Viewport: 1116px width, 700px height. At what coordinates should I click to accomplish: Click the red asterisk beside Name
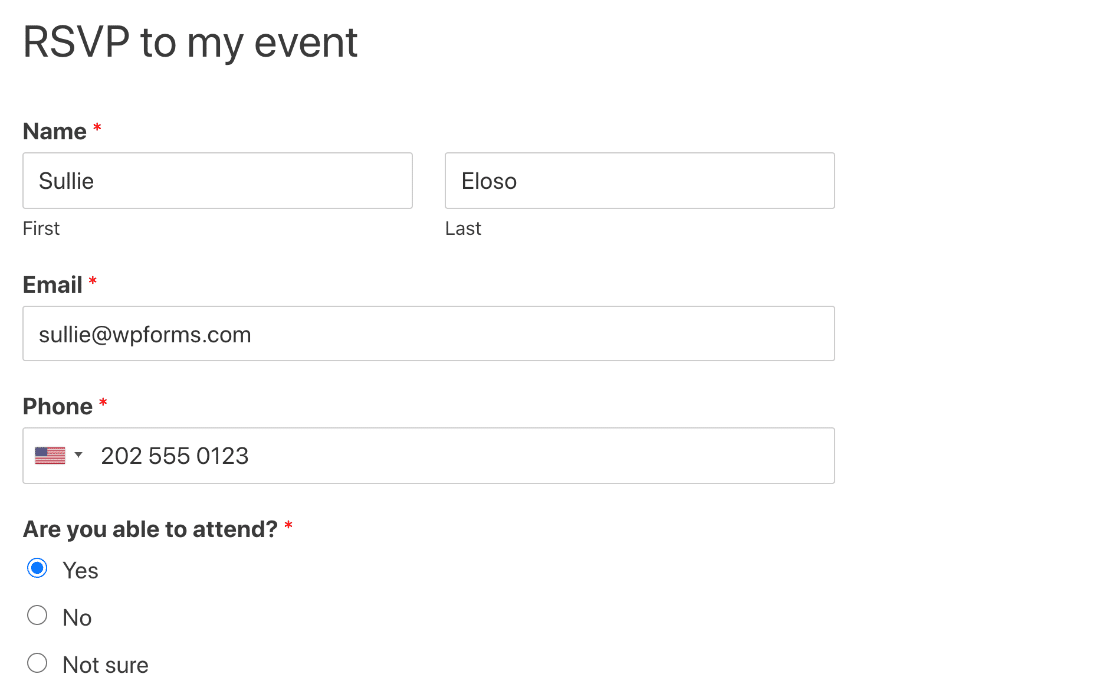97,129
